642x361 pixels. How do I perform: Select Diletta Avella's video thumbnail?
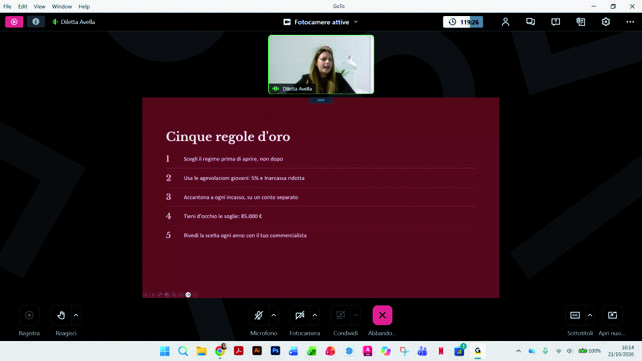[x=321, y=65]
